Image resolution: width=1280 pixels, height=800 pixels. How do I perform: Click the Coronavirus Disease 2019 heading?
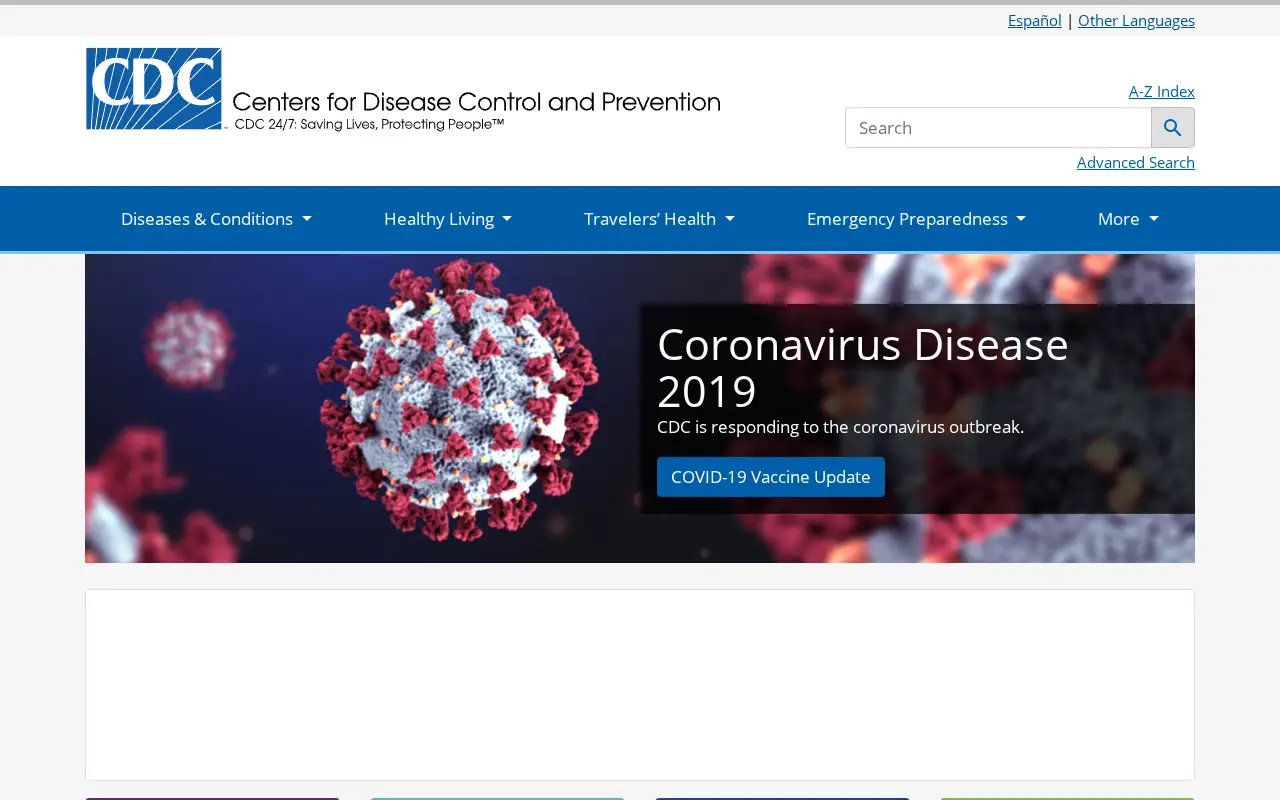(863, 367)
